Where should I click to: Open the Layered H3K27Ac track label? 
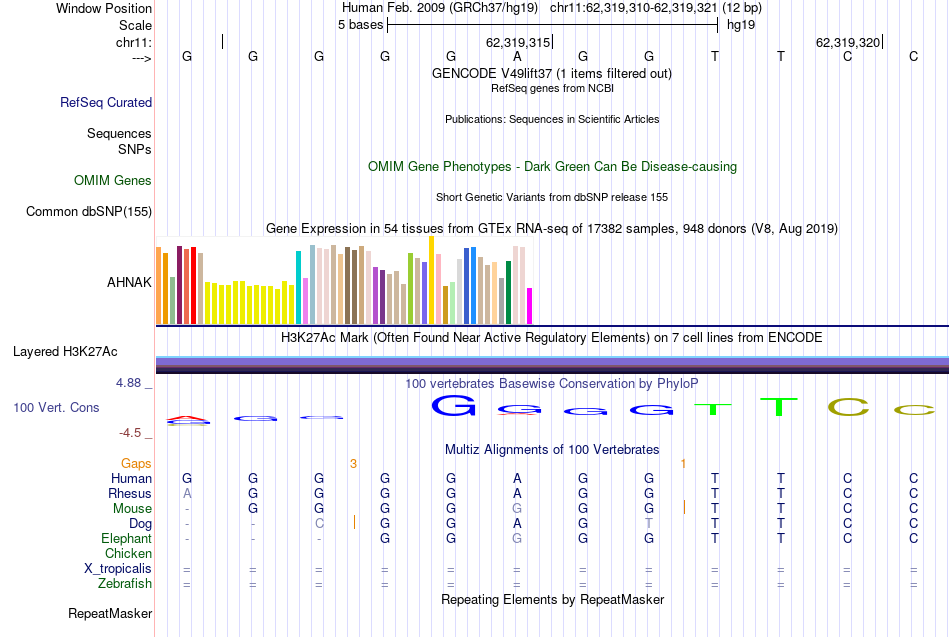[x=65, y=352]
